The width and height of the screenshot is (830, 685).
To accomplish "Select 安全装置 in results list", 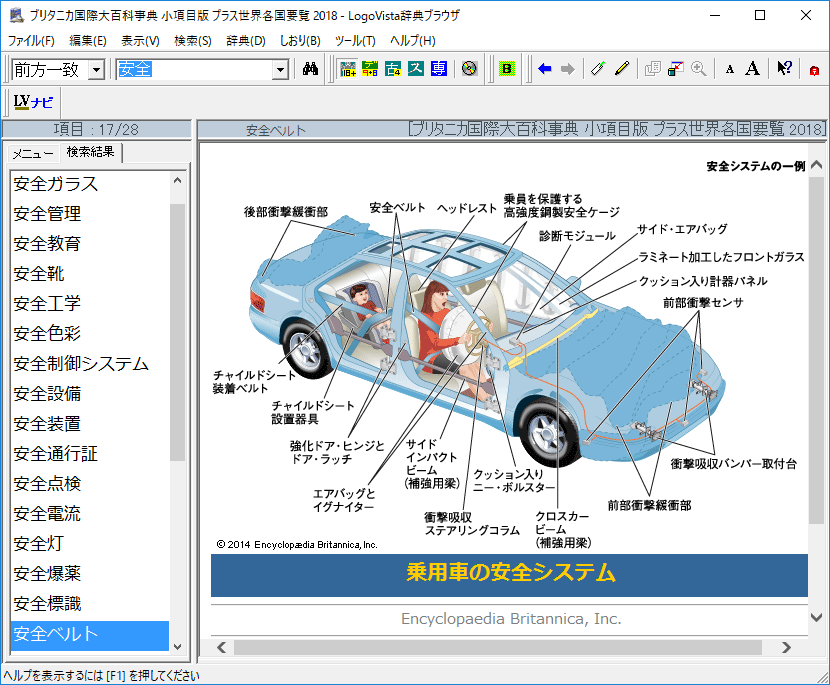I will coord(90,423).
